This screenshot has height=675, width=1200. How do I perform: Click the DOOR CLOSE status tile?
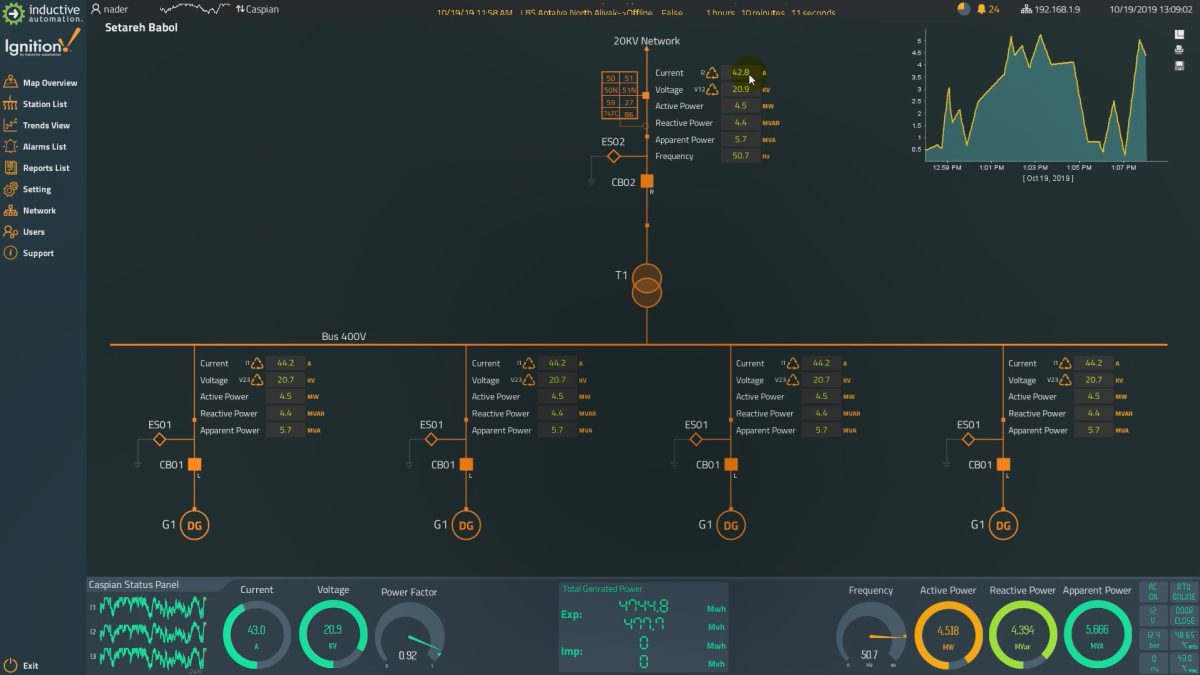pos(1183,614)
